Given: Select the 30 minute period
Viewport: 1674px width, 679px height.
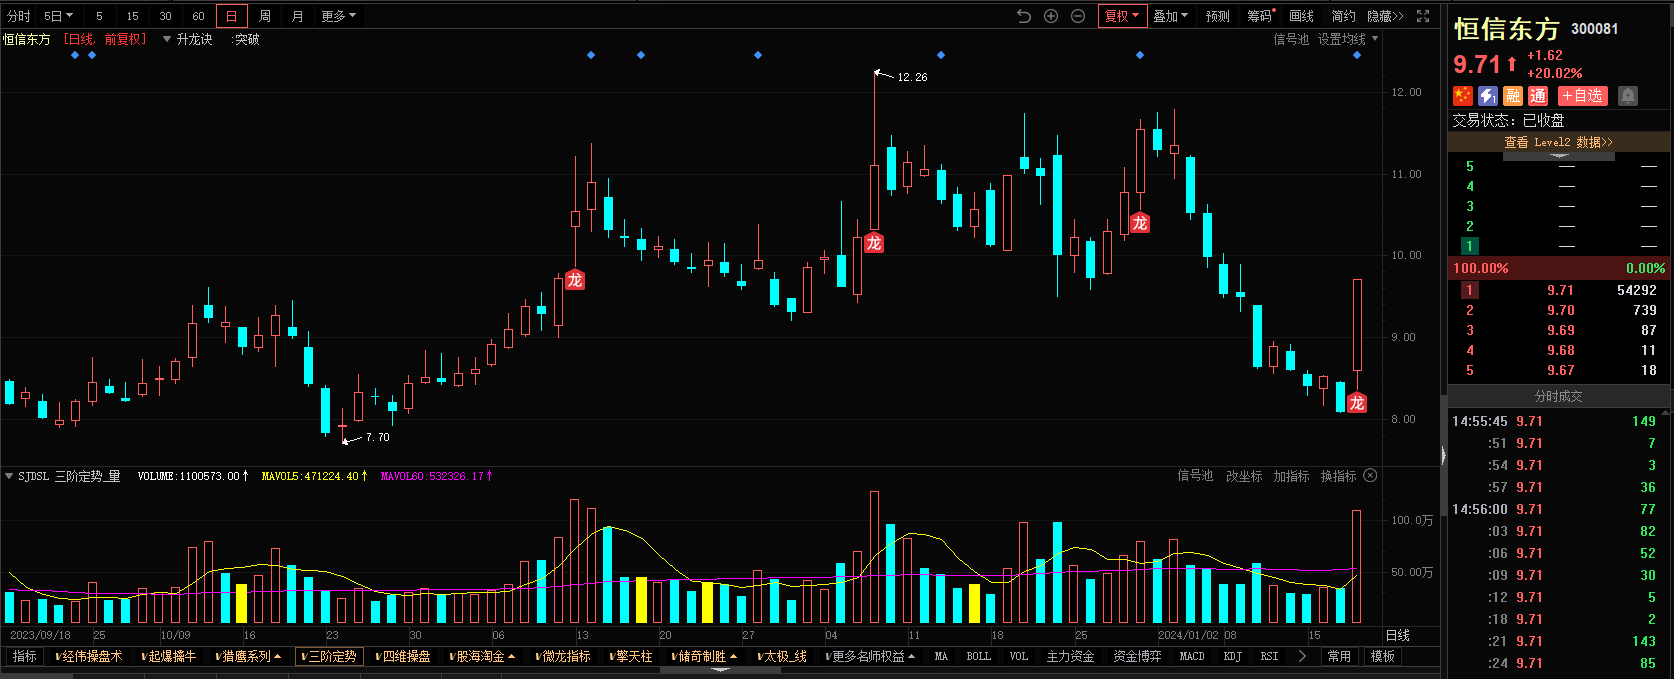Looking at the screenshot, I should [x=165, y=16].
